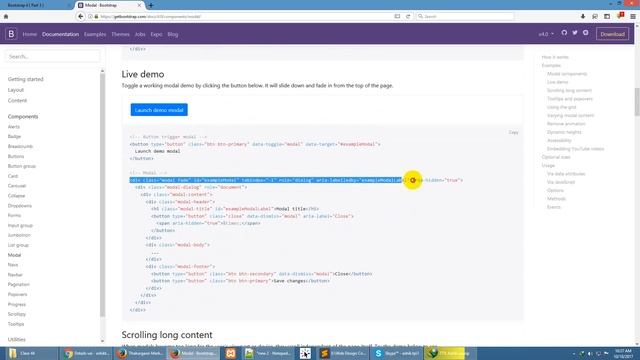Open the Twitter icon link in navbar
Viewport: 640px width, 360px height.
click(575, 33)
